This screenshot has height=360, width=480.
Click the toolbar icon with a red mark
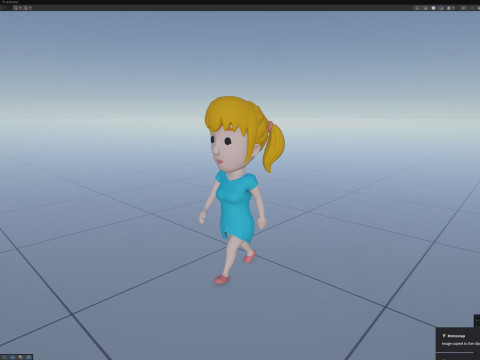tap(26, 8)
